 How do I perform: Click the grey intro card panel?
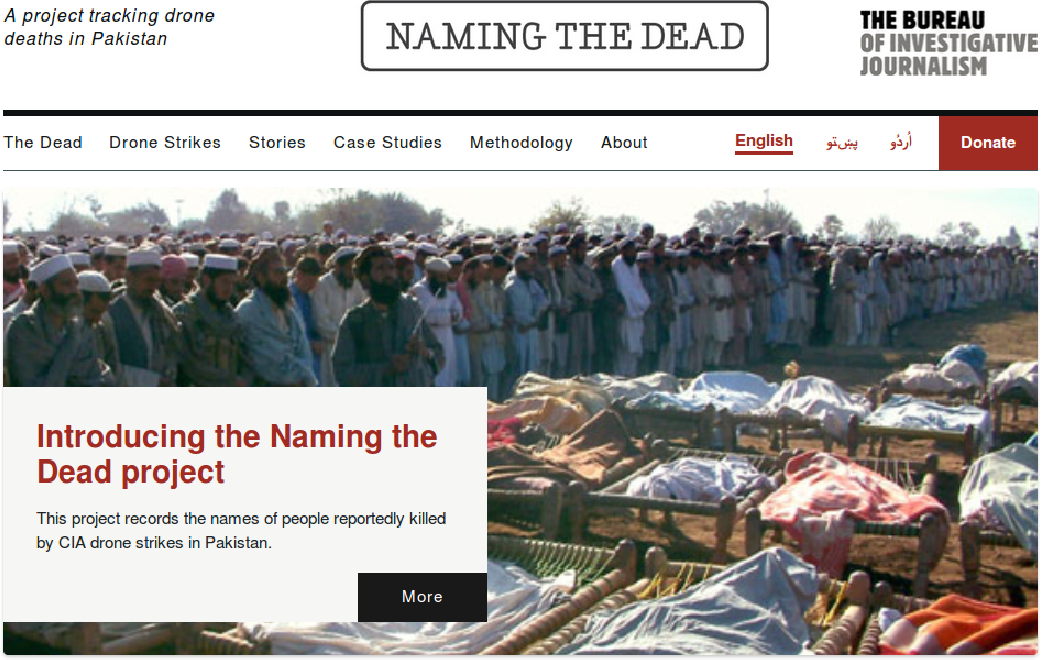(245, 504)
